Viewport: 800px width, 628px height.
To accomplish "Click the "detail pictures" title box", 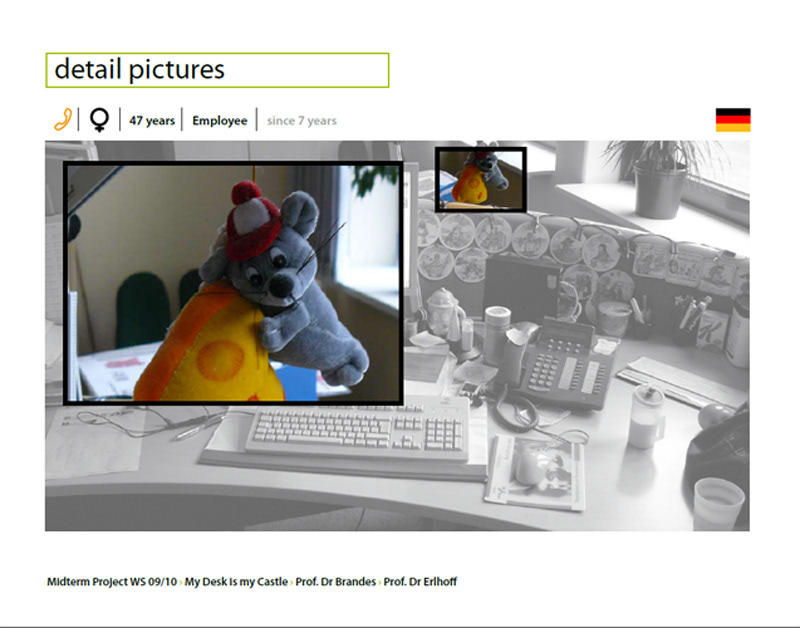I will tap(217, 70).
